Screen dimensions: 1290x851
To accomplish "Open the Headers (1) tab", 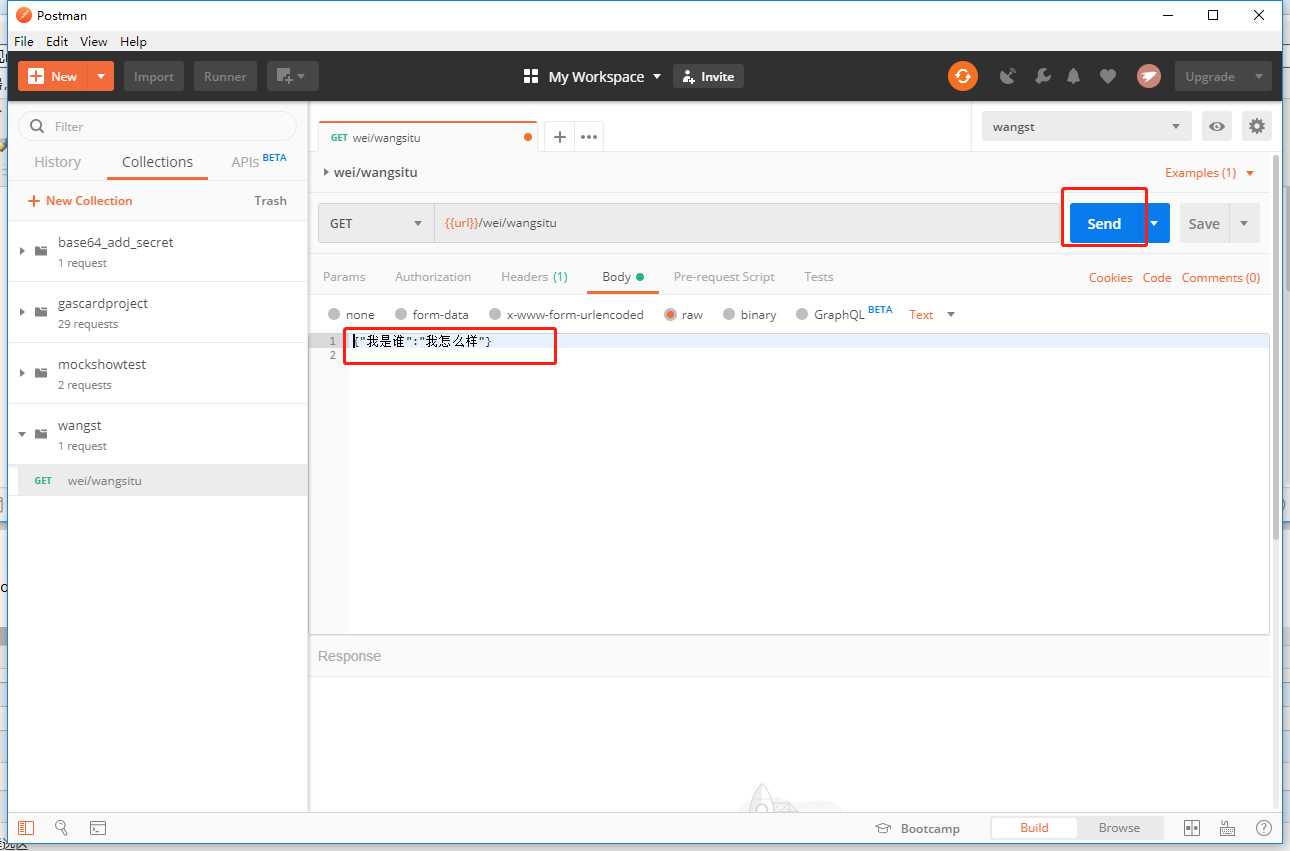I will coord(534,277).
